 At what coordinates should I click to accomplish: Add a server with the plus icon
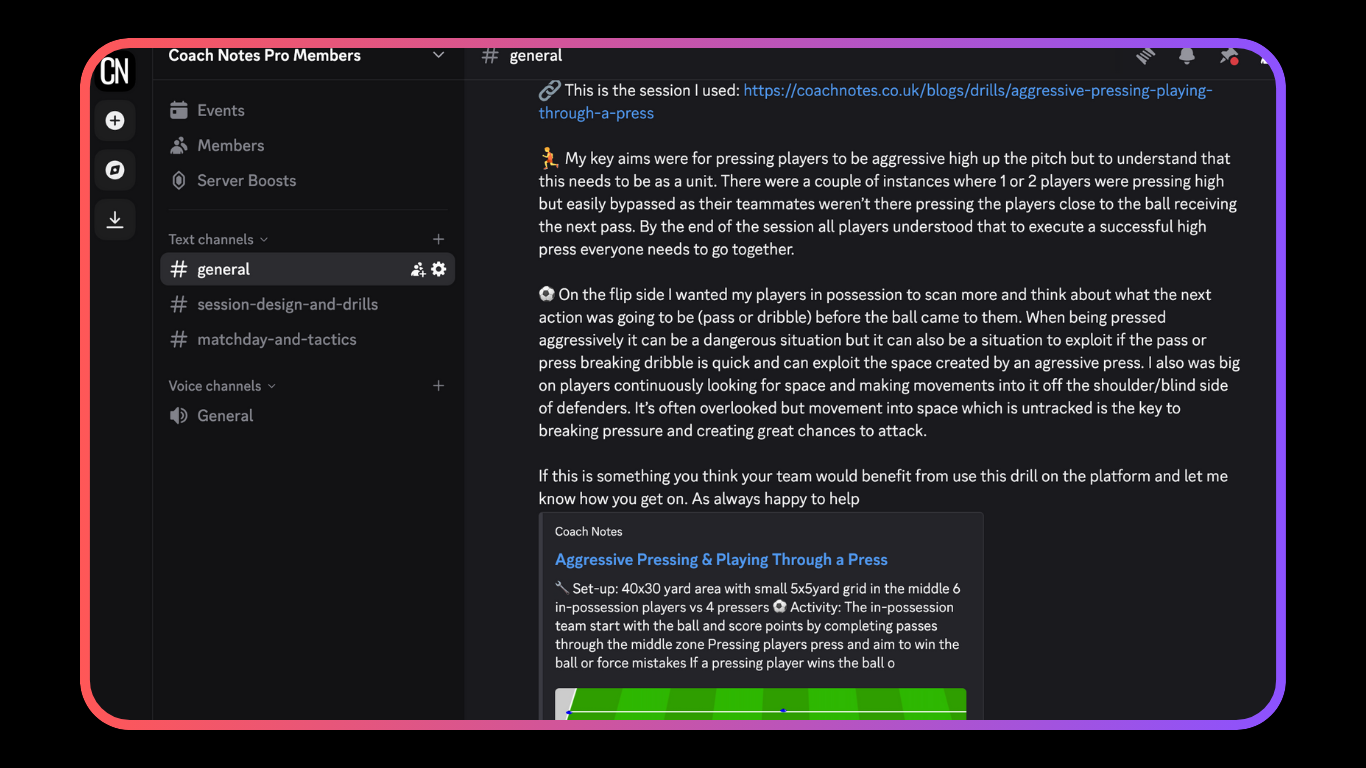[115, 121]
